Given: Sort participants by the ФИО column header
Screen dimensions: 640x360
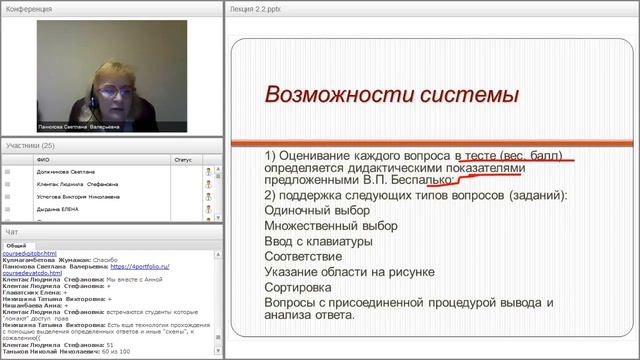Looking at the screenshot, I should click(x=102, y=160).
